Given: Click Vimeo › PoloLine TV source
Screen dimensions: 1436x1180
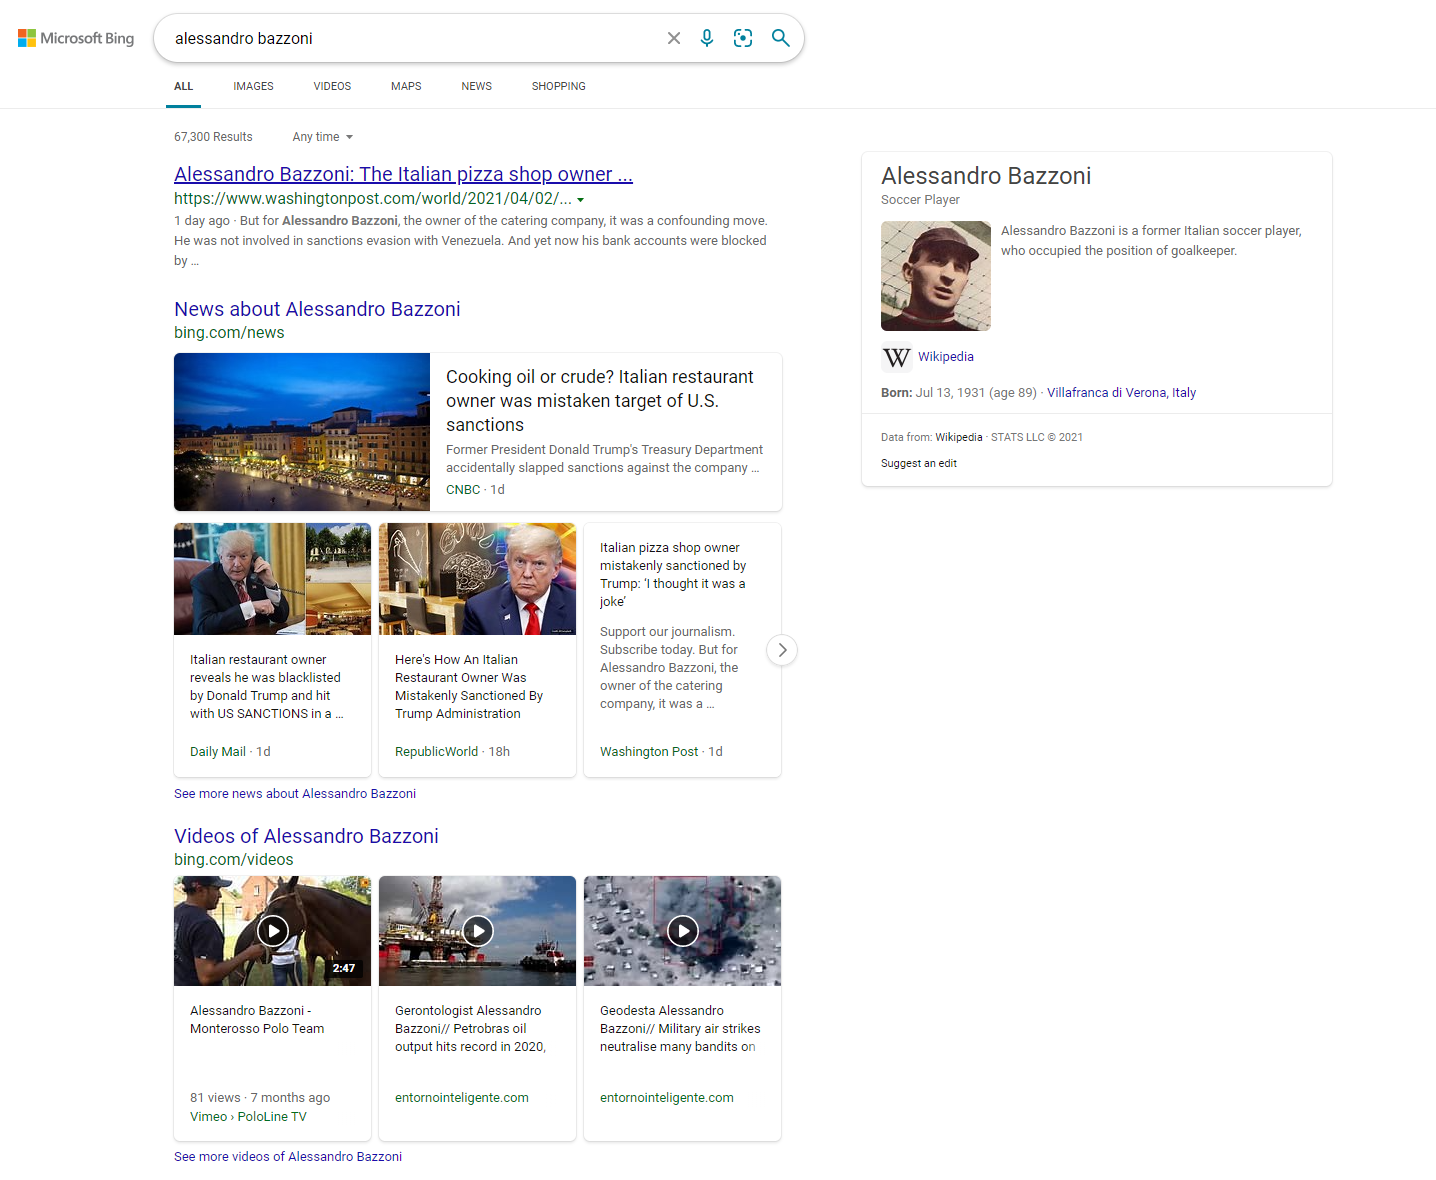Looking at the screenshot, I should point(248,1116).
